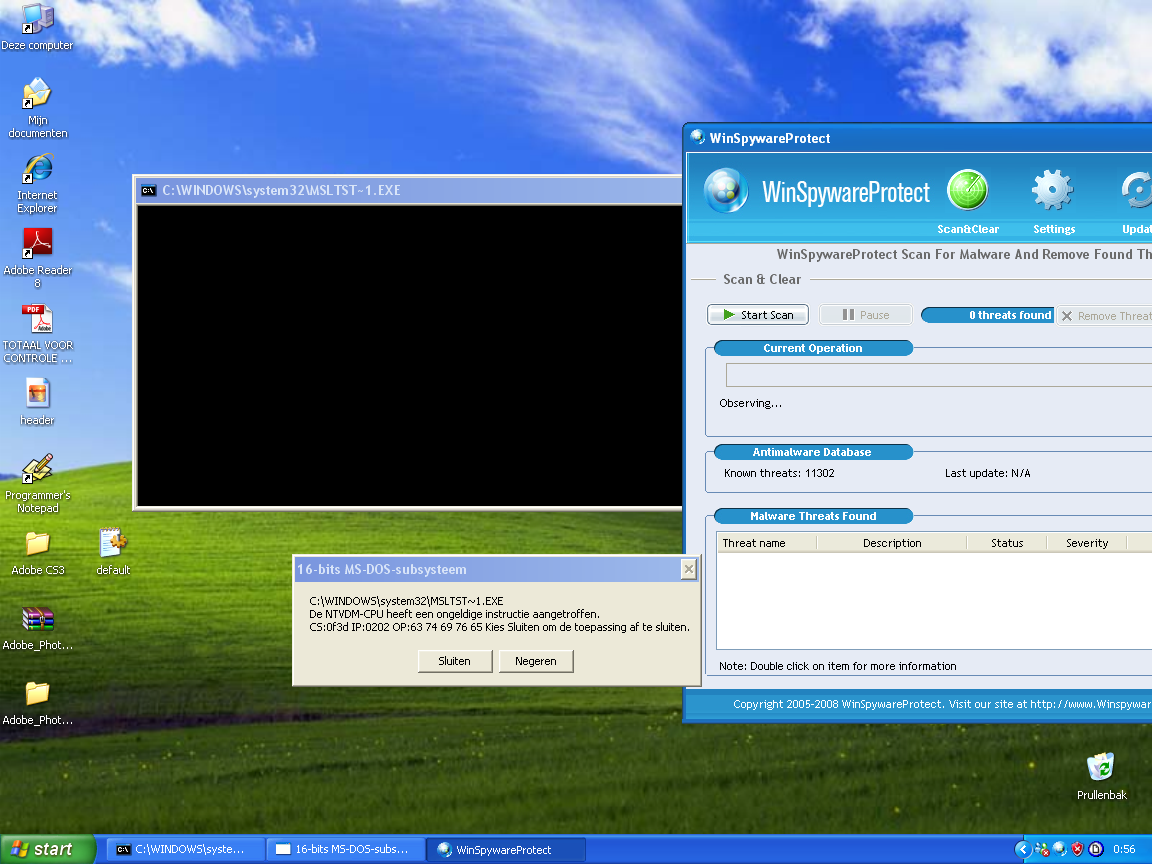Click the taskbar clock showing 0:56
This screenshot has height=864, width=1152.
[1124, 849]
